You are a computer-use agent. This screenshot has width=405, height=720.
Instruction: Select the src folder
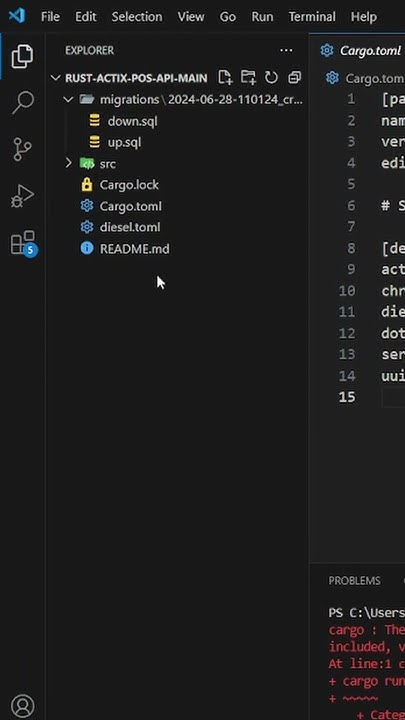108,163
